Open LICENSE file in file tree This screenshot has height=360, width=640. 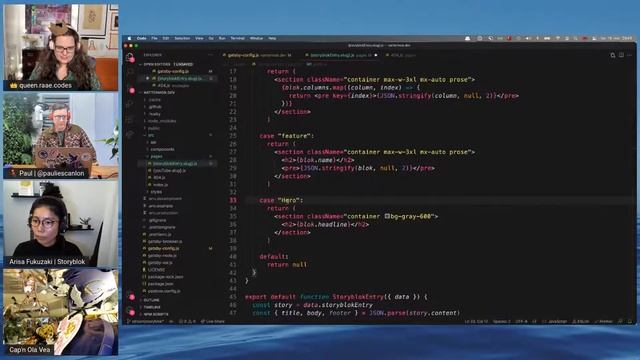[156, 270]
